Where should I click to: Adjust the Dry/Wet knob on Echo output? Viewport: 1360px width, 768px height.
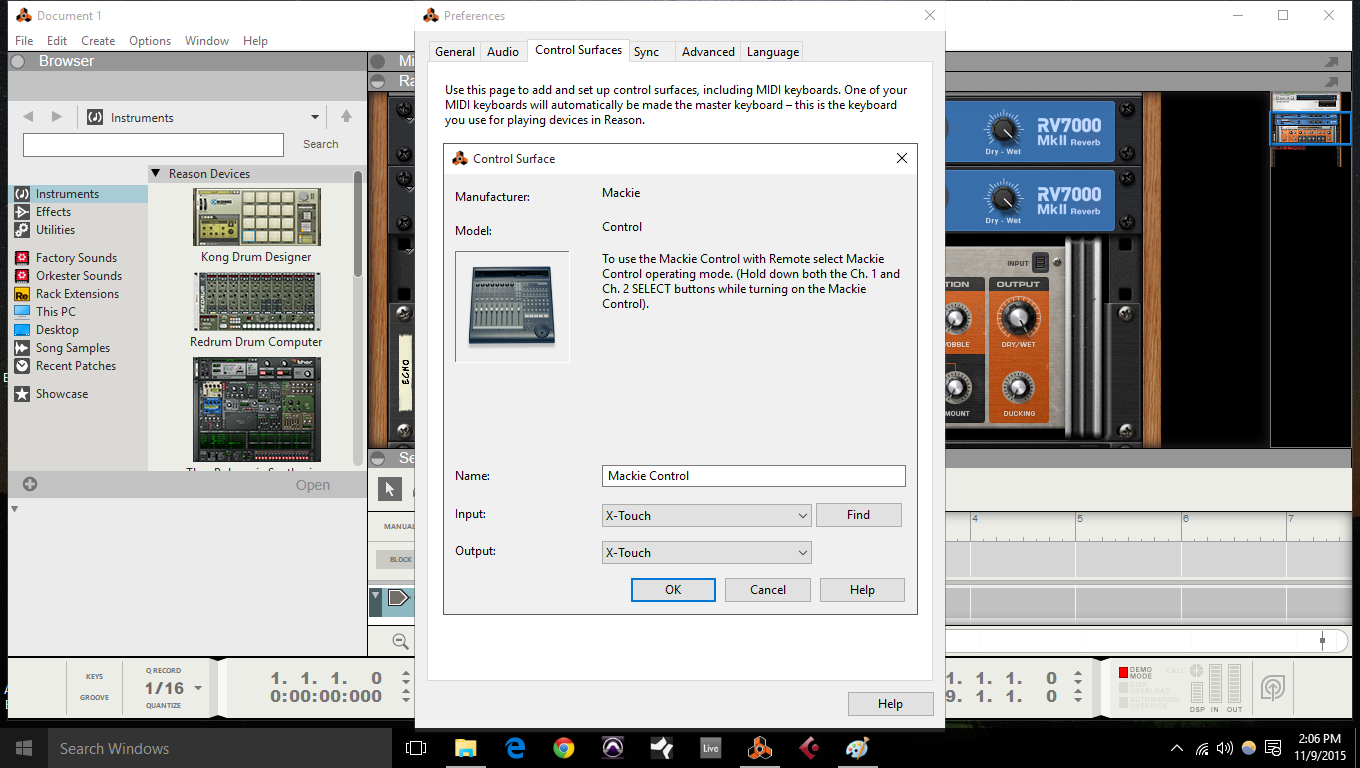1018,319
